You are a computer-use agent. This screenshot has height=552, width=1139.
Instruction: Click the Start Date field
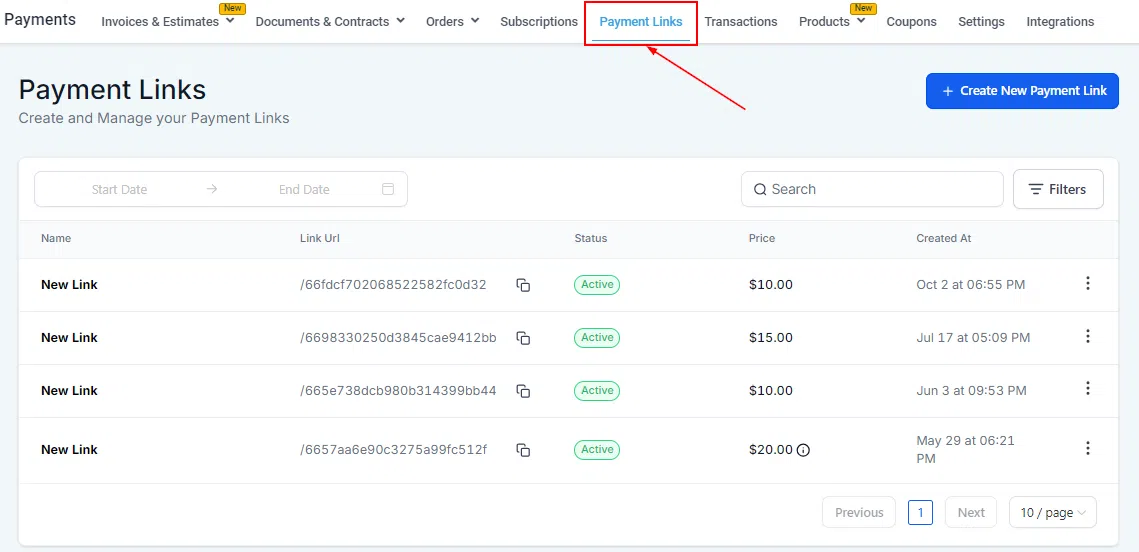click(x=119, y=190)
